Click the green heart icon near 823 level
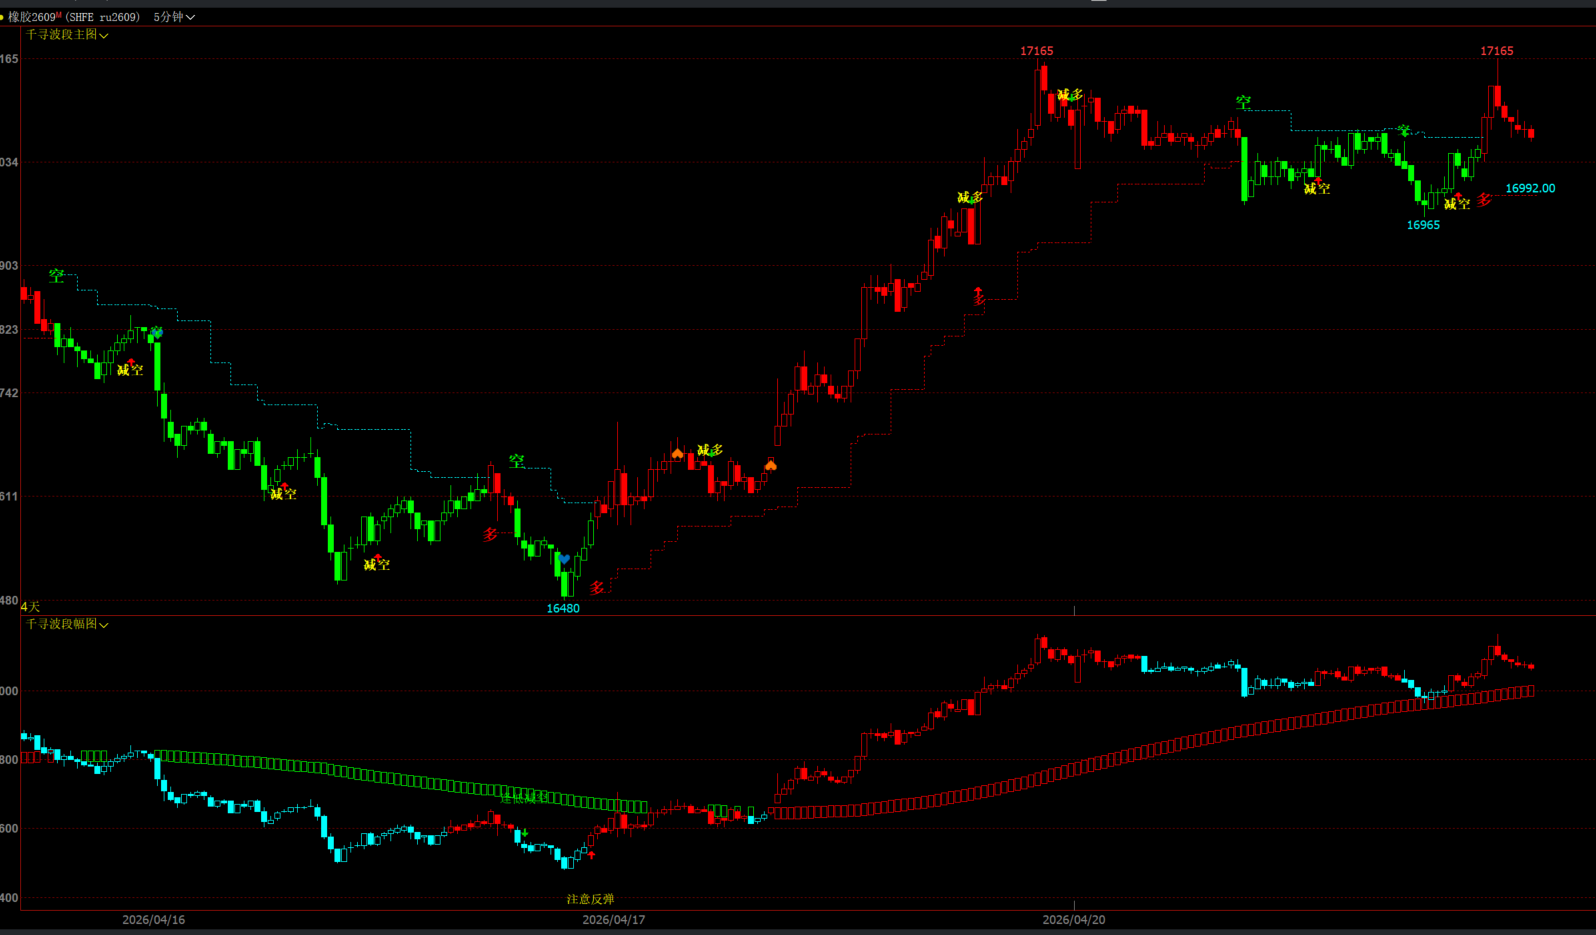This screenshot has height=935, width=1596. pyautogui.click(x=157, y=332)
